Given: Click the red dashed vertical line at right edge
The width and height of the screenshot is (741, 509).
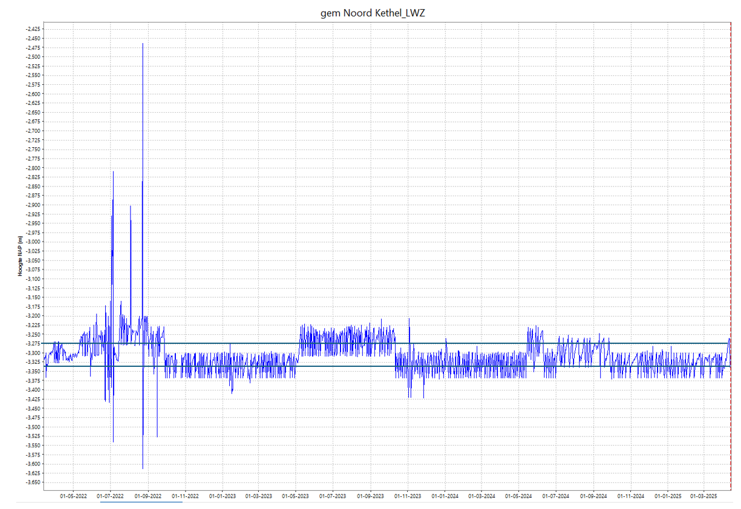Looking at the screenshot, I should click(731, 250).
